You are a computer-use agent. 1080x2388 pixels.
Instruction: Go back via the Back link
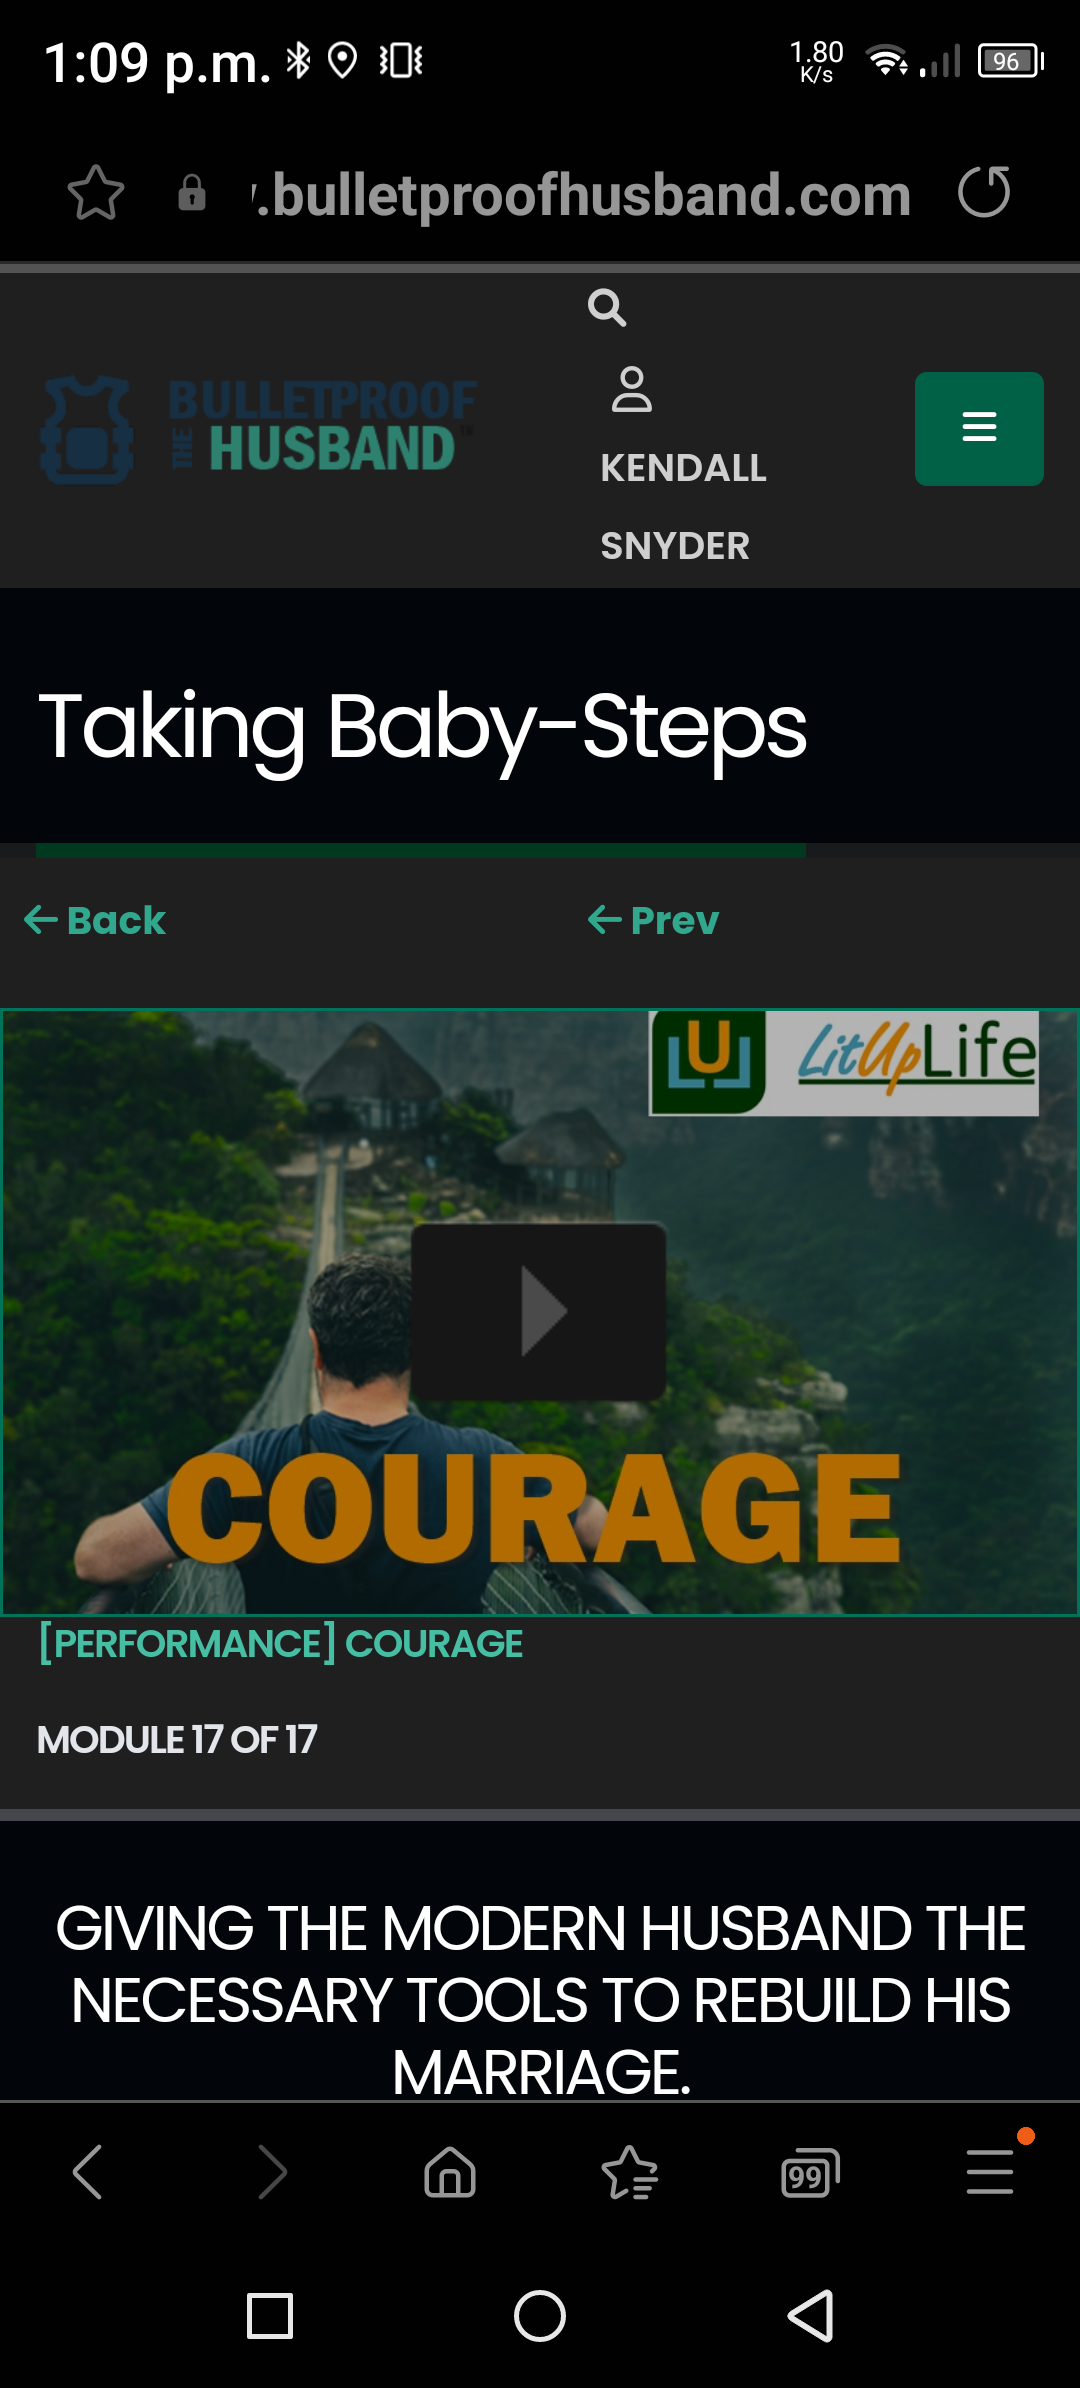(95, 920)
